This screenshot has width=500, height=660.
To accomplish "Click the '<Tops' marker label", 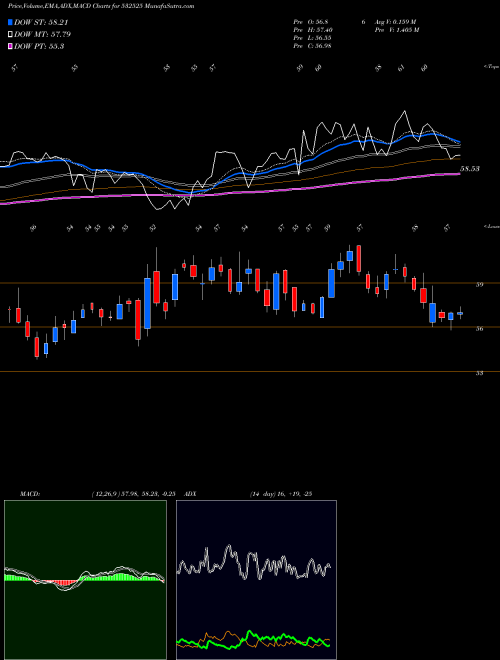I will click(491, 67).
